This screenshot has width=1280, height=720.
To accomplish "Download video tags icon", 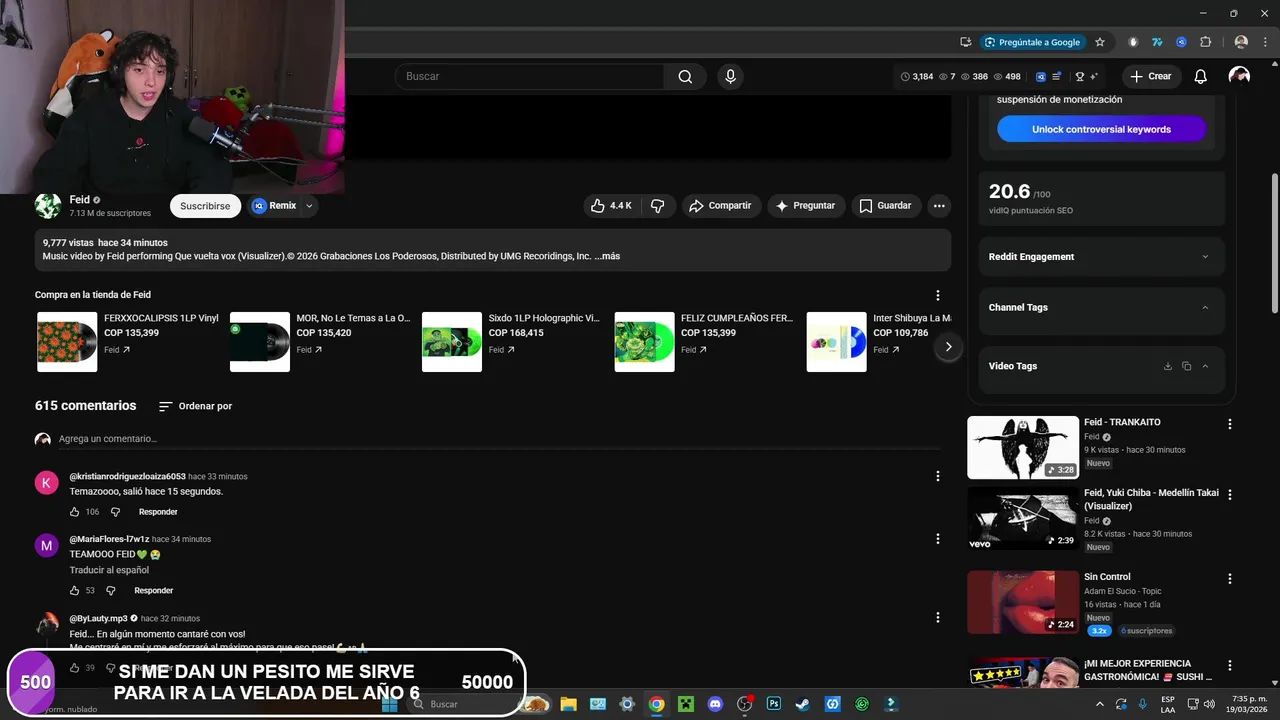I will pyautogui.click(x=1167, y=366).
